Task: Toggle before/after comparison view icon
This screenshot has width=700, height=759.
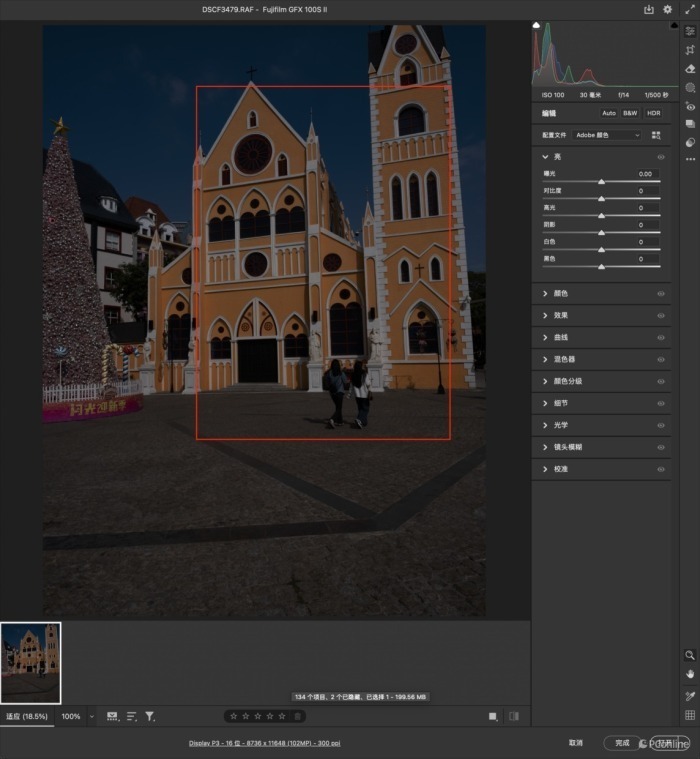Action: tap(514, 716)
